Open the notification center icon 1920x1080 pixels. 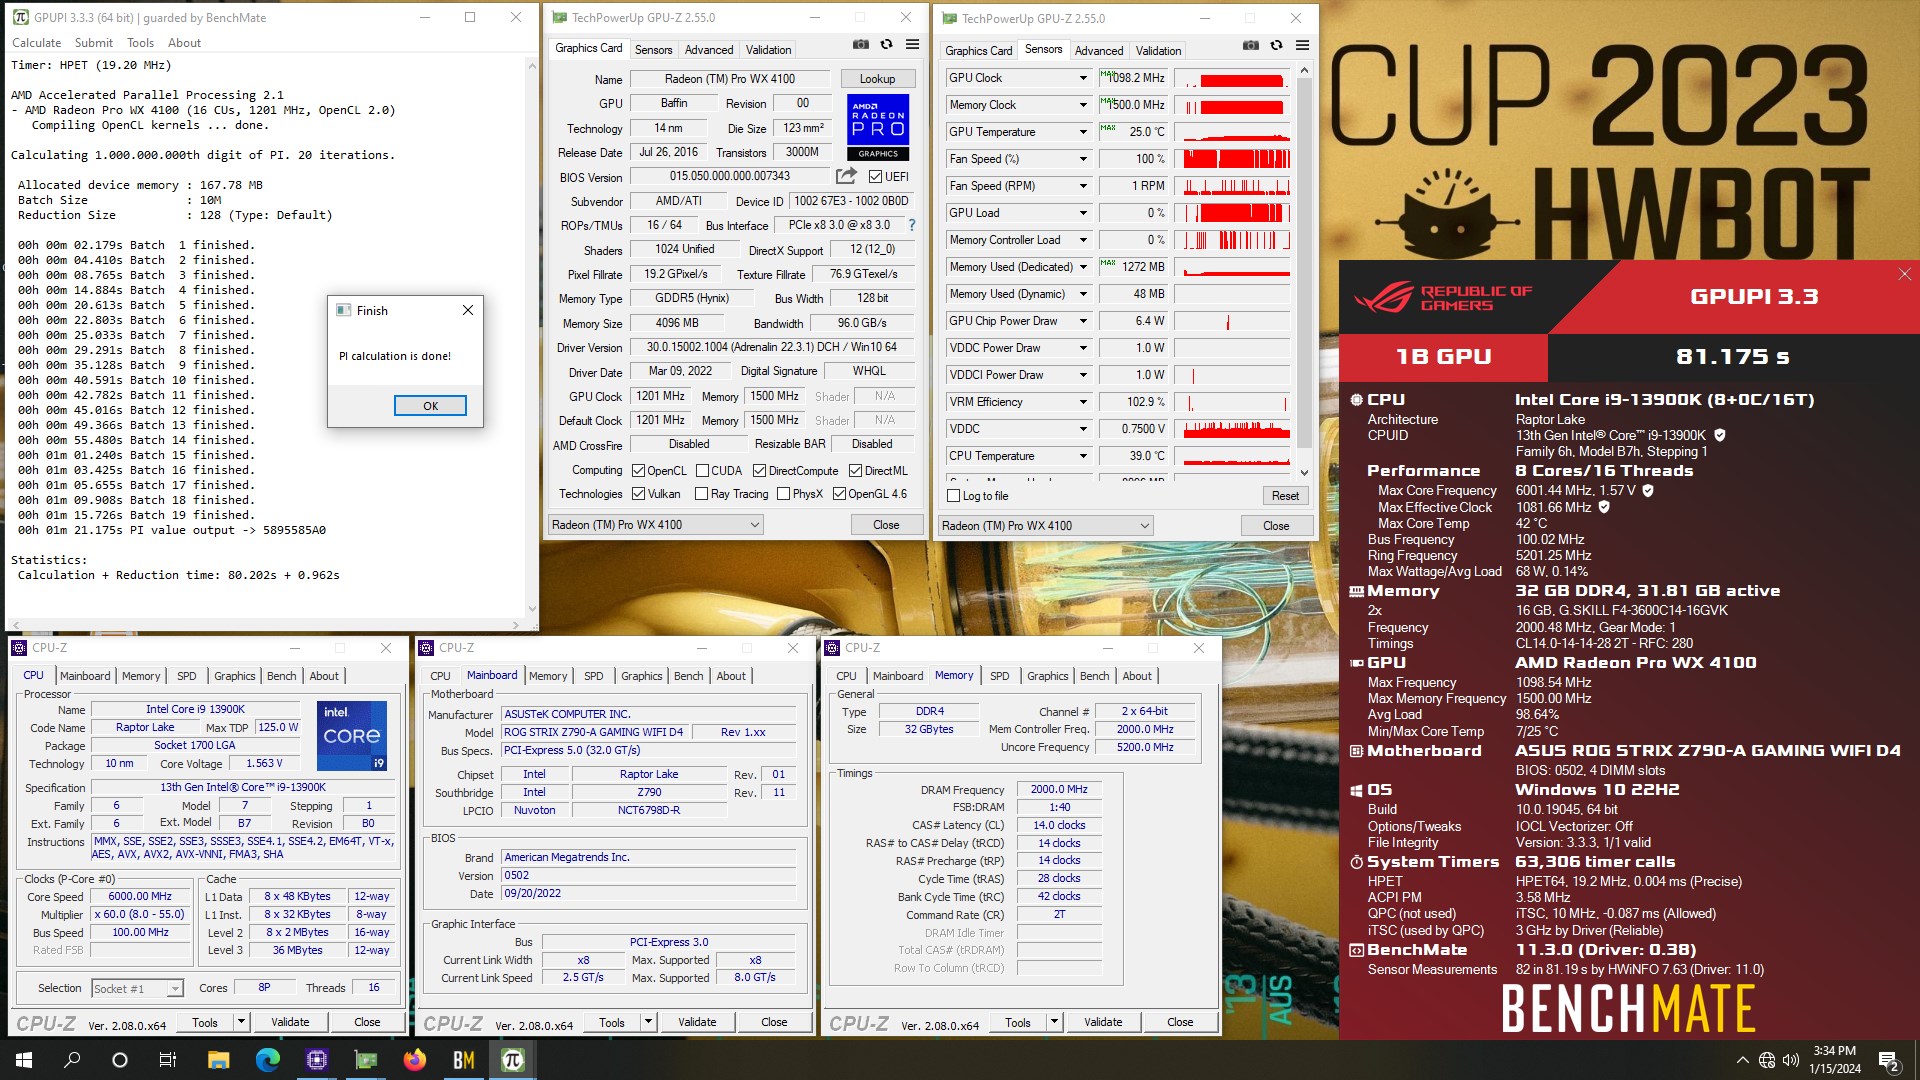pyautogui.click(x=1889, y=1061)
